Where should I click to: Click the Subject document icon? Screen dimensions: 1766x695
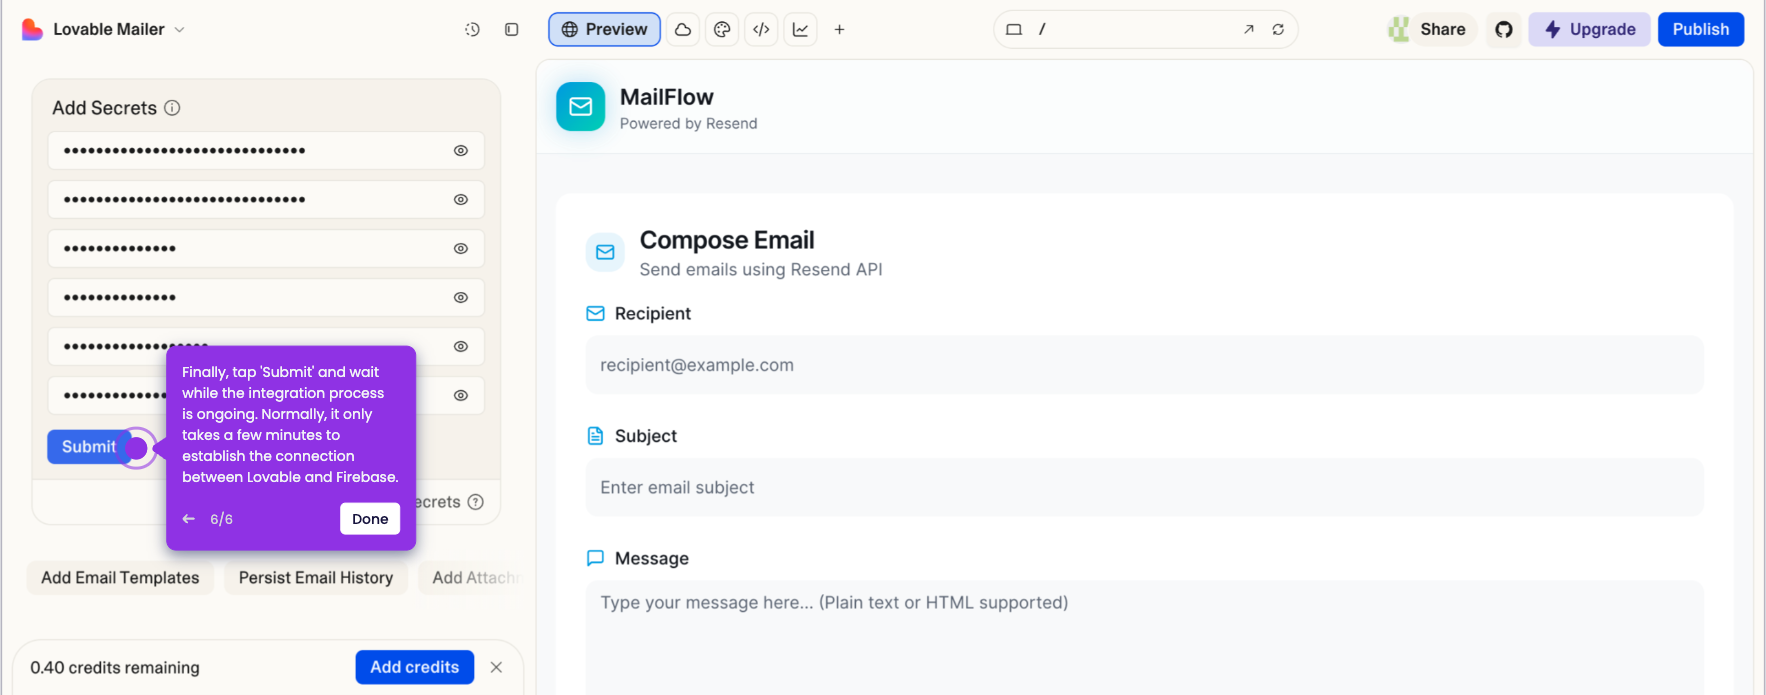click(x=595, y=436)
